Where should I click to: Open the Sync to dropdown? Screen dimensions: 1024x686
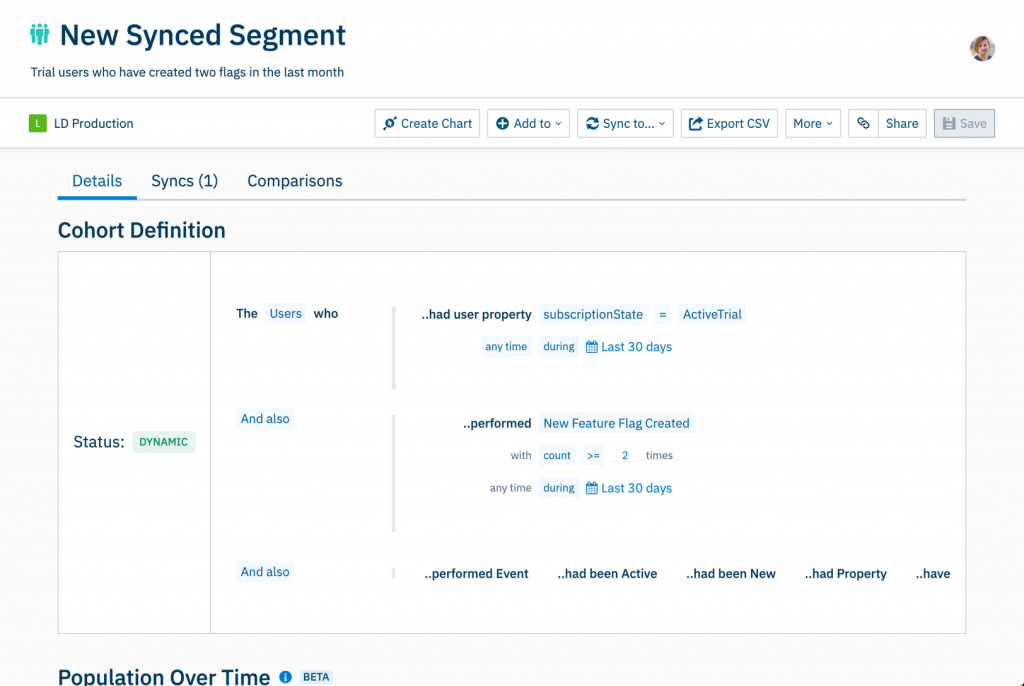(x=625, y=123)
